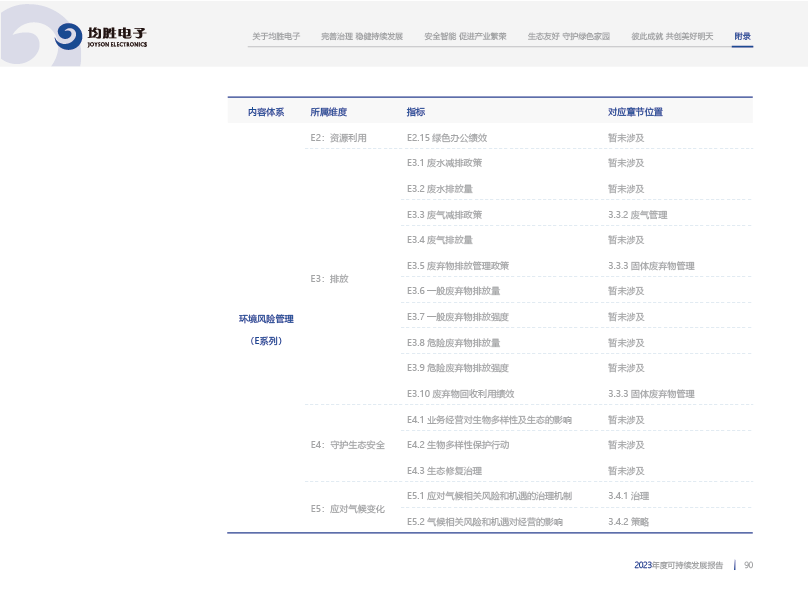This screenshot has height=596, width=808.
Task: Select the 环境风险管理 category cell
Action: coord(266,319)
